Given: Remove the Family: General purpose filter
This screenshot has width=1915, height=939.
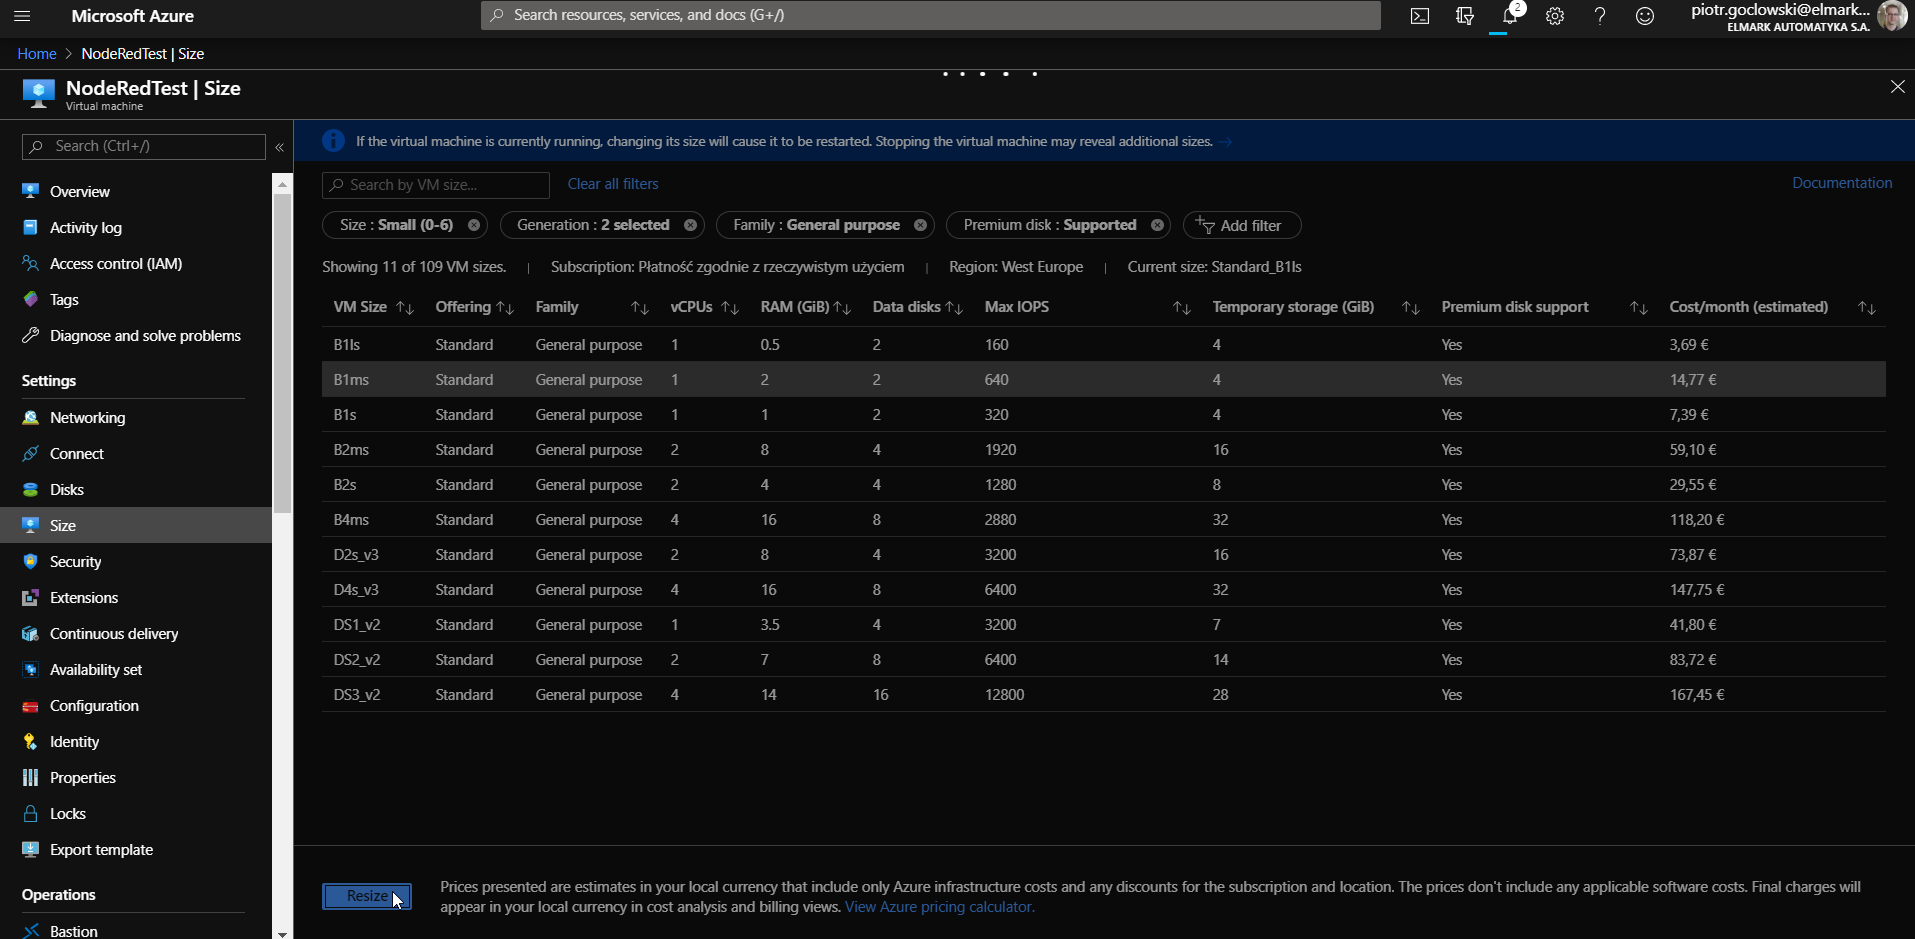Looking at the screenshot, I should pos(920,225).
